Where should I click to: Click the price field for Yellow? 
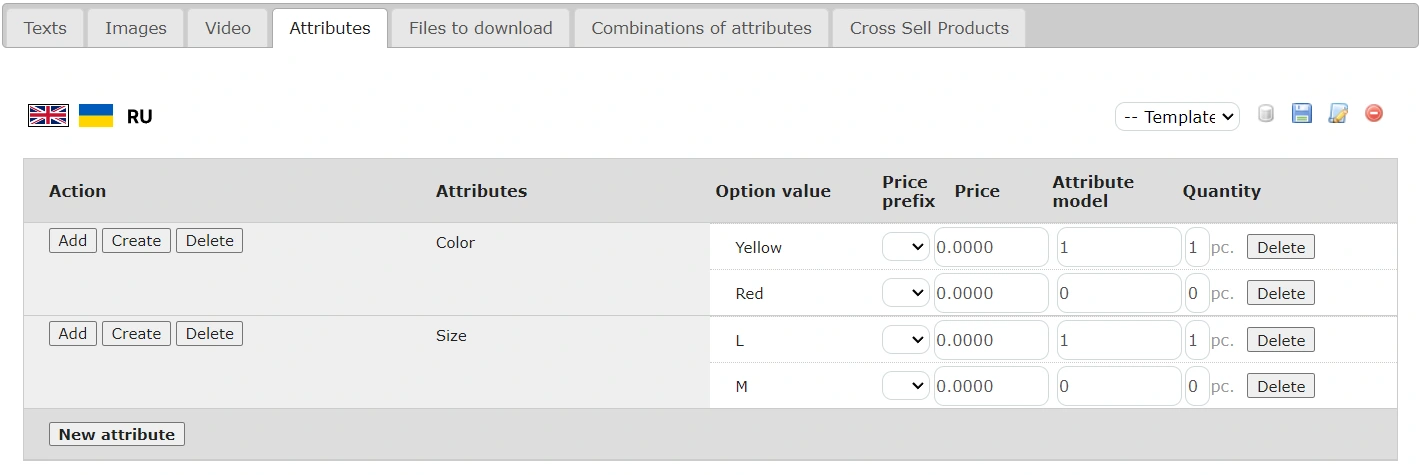point(991,247)
